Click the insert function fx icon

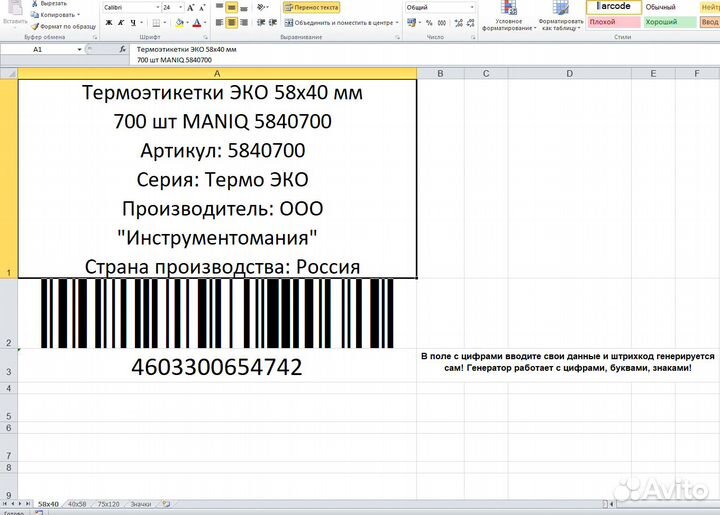click(x=123, y=49)
